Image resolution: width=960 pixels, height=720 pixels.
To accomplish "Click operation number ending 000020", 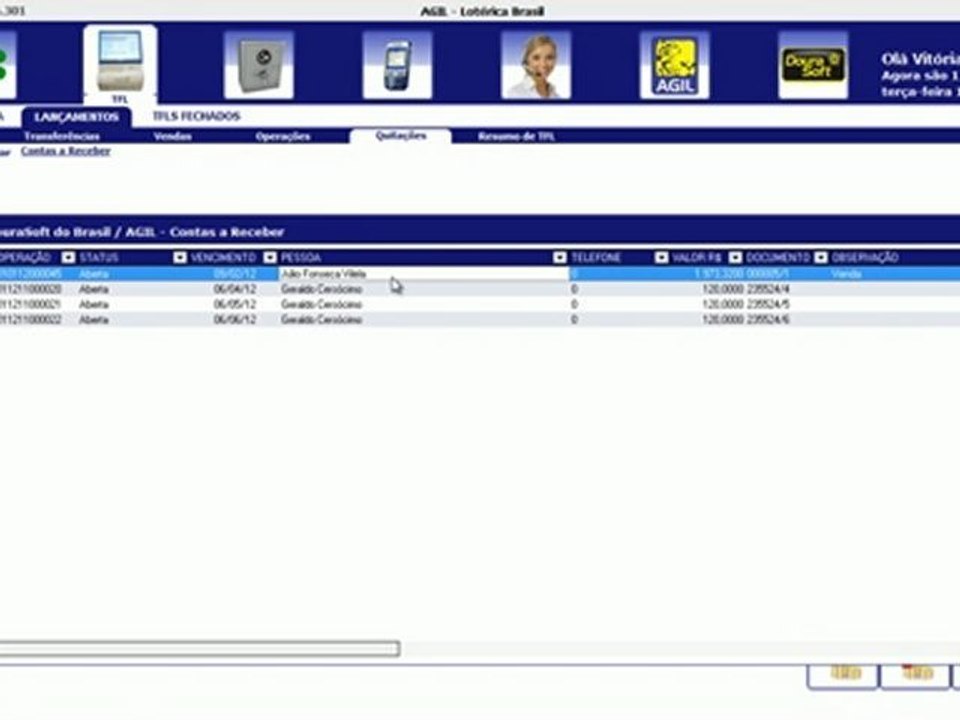I will (31, 289).
